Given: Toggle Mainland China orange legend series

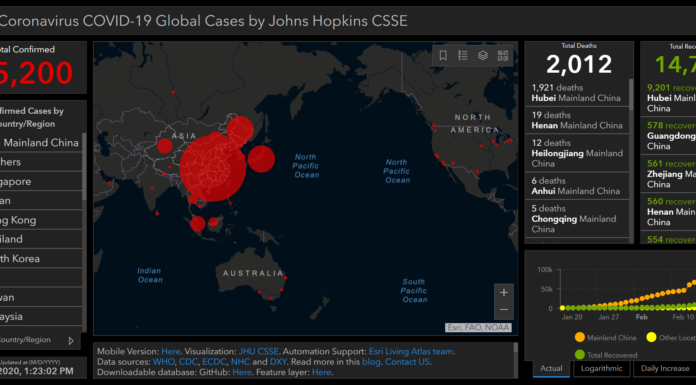Looking at the screenshot, I should pos(605,337).
